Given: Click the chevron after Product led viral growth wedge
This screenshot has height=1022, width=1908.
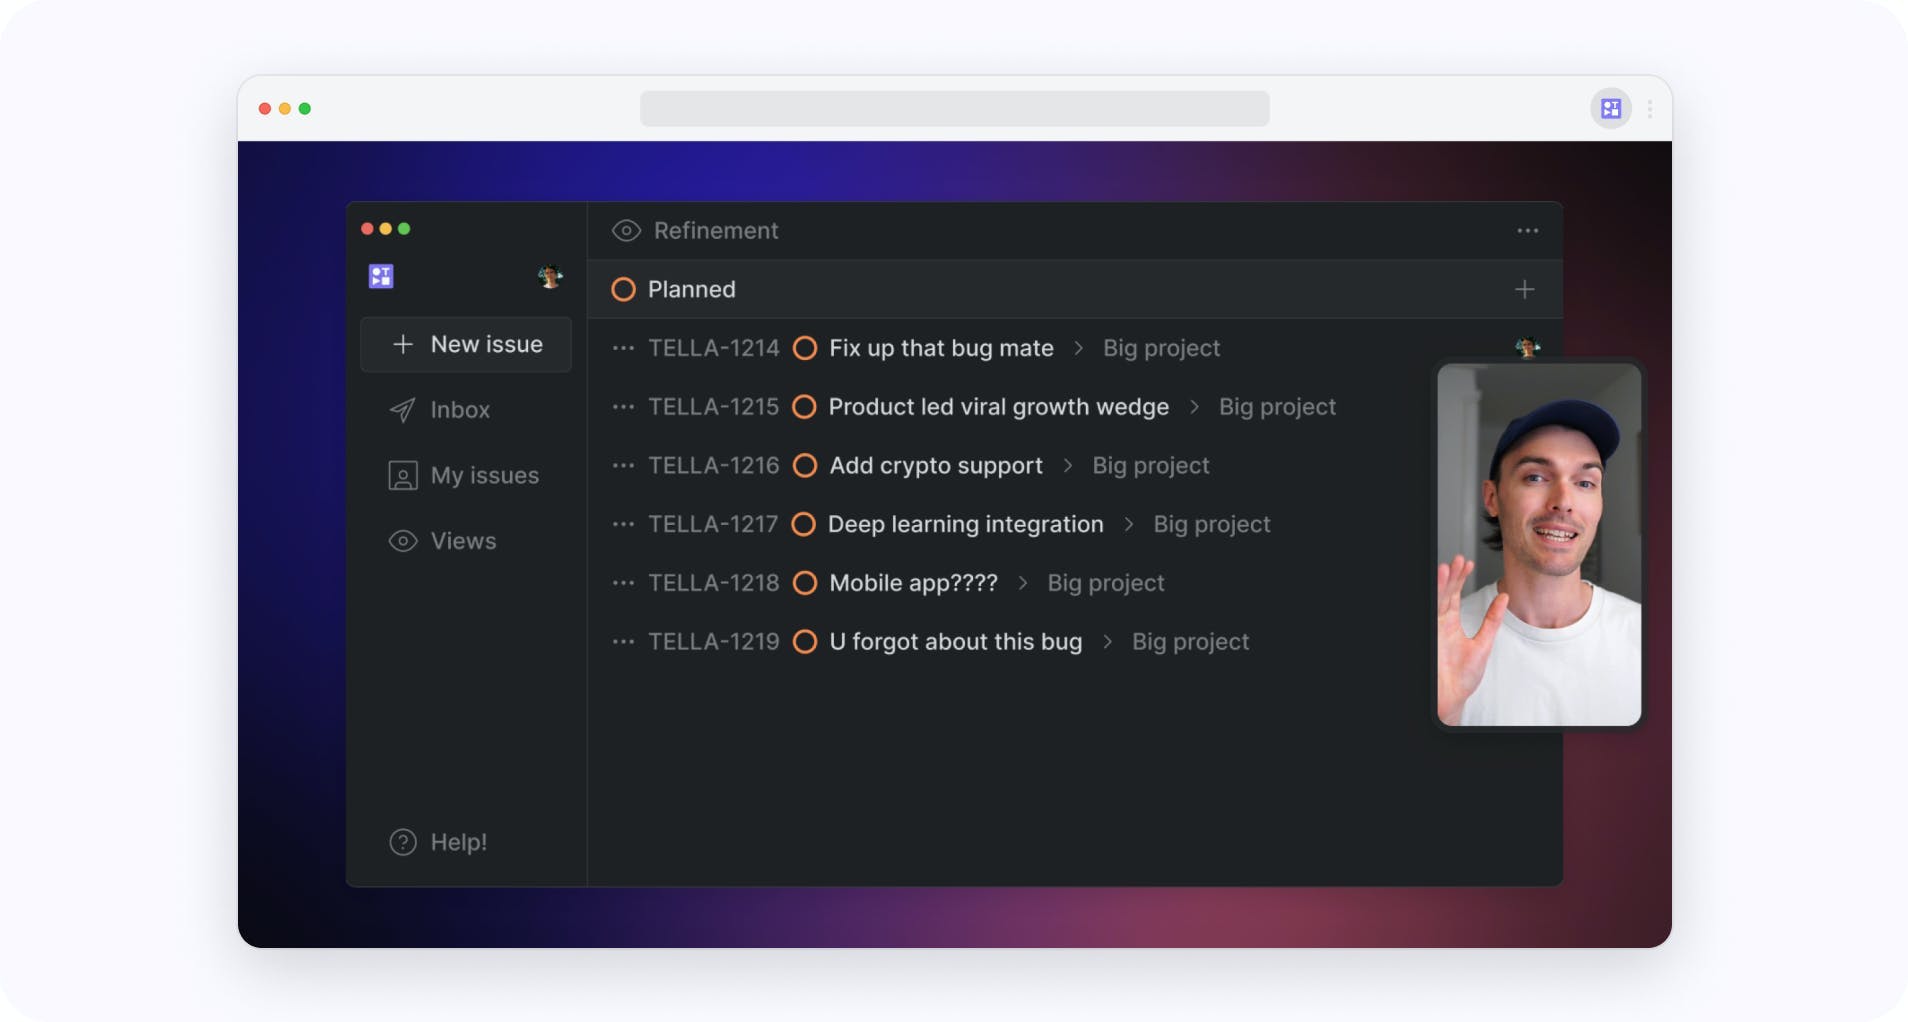Looking at the screenshot, I should pos(1194,407).
